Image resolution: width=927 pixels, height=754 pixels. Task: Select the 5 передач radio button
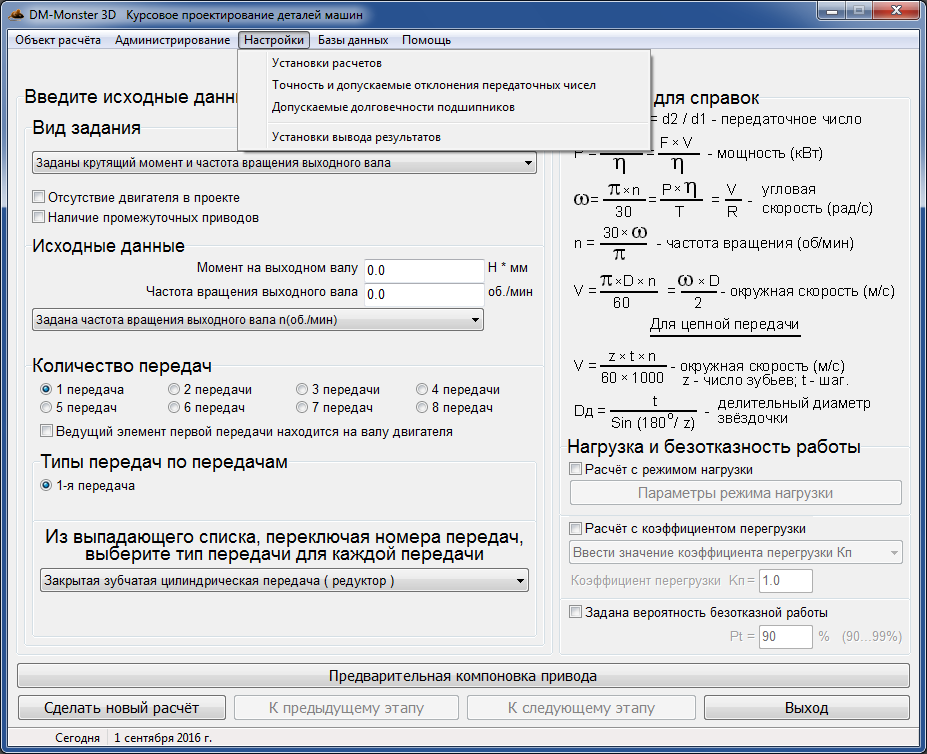tap(46, 407)
